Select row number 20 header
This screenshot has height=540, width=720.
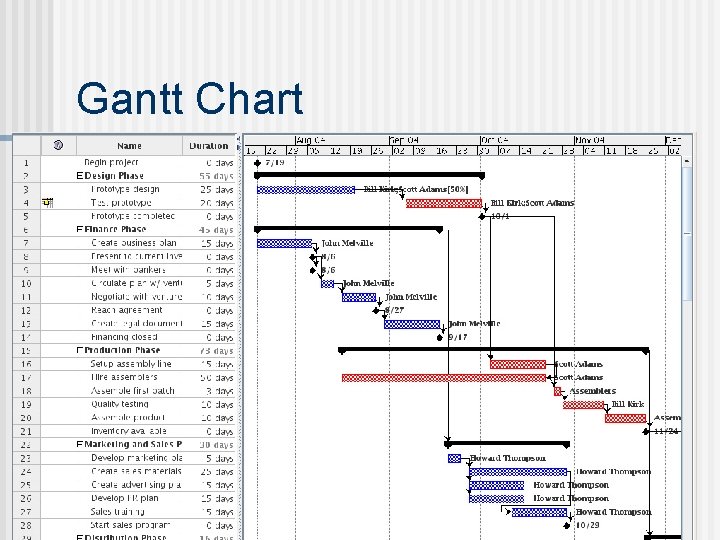[x=26, y=418]
